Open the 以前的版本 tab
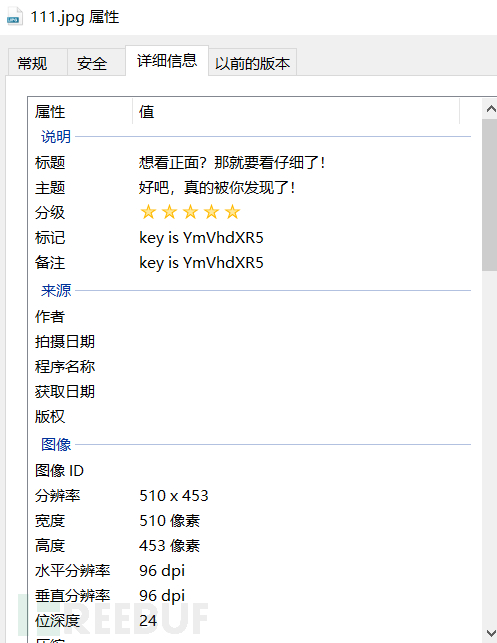Image resolution: width=497 pixels, height=643 pixels. coord(253,63)
